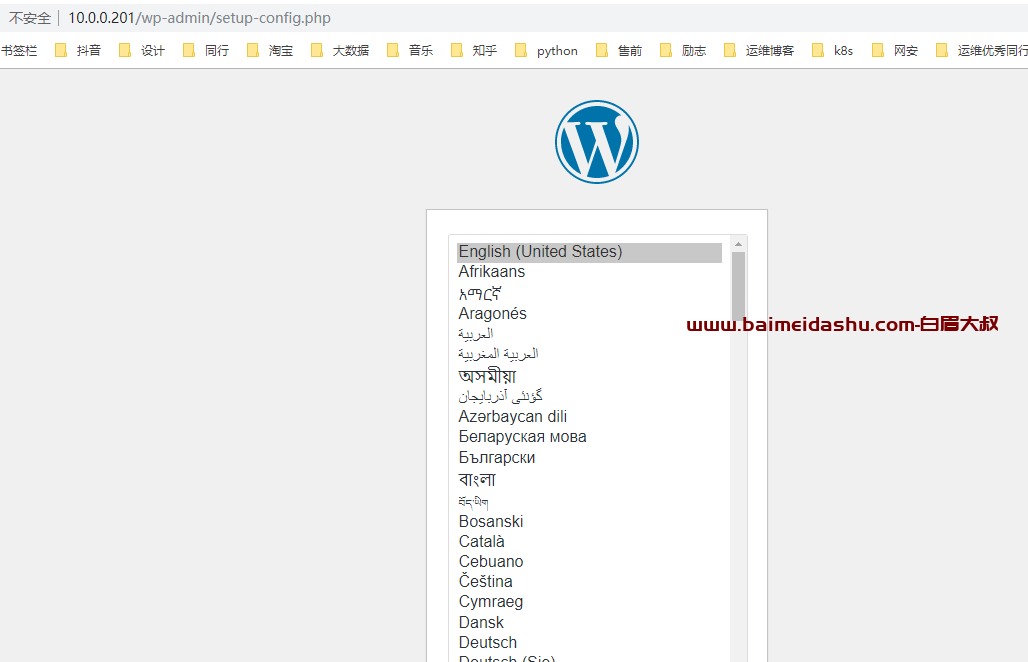
Task: Open the 运维博客 bookmark folder
Action: point(759,50)
